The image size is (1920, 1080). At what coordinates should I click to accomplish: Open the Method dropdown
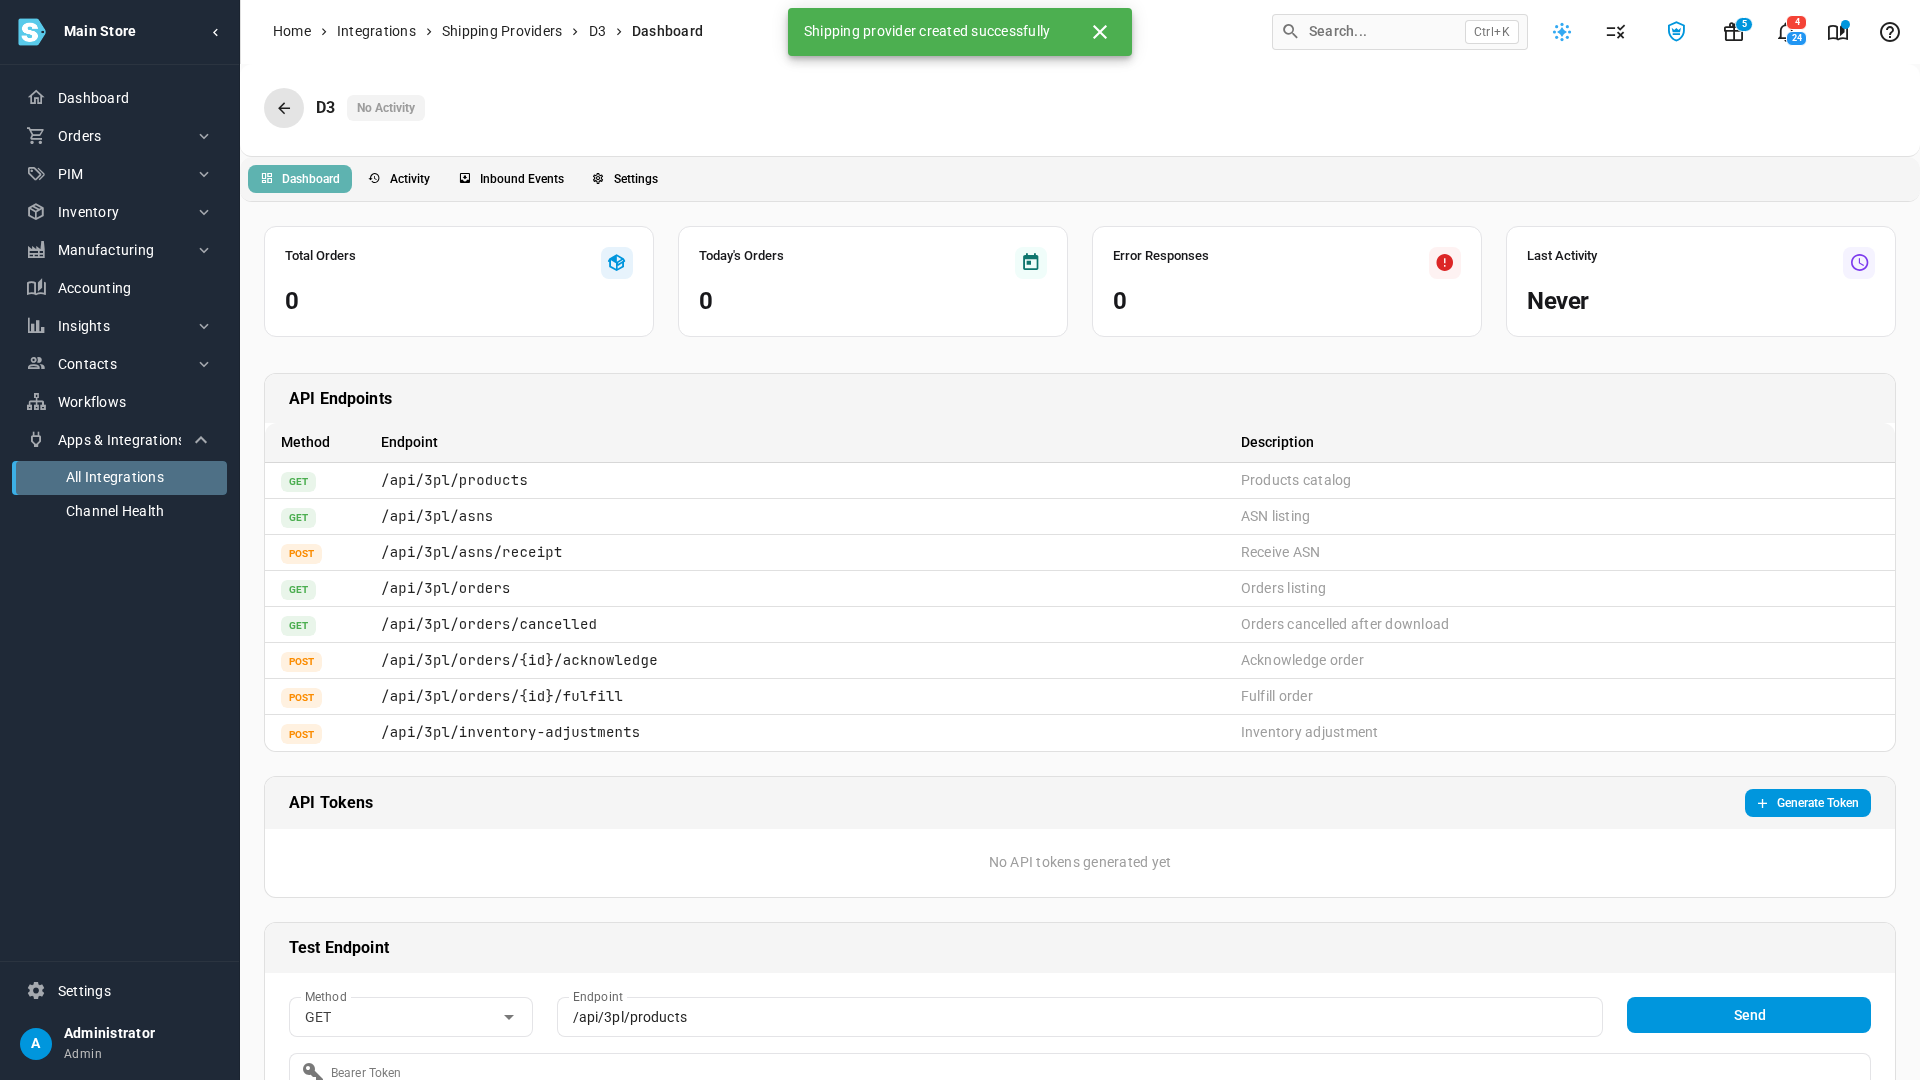point(411,1017)
